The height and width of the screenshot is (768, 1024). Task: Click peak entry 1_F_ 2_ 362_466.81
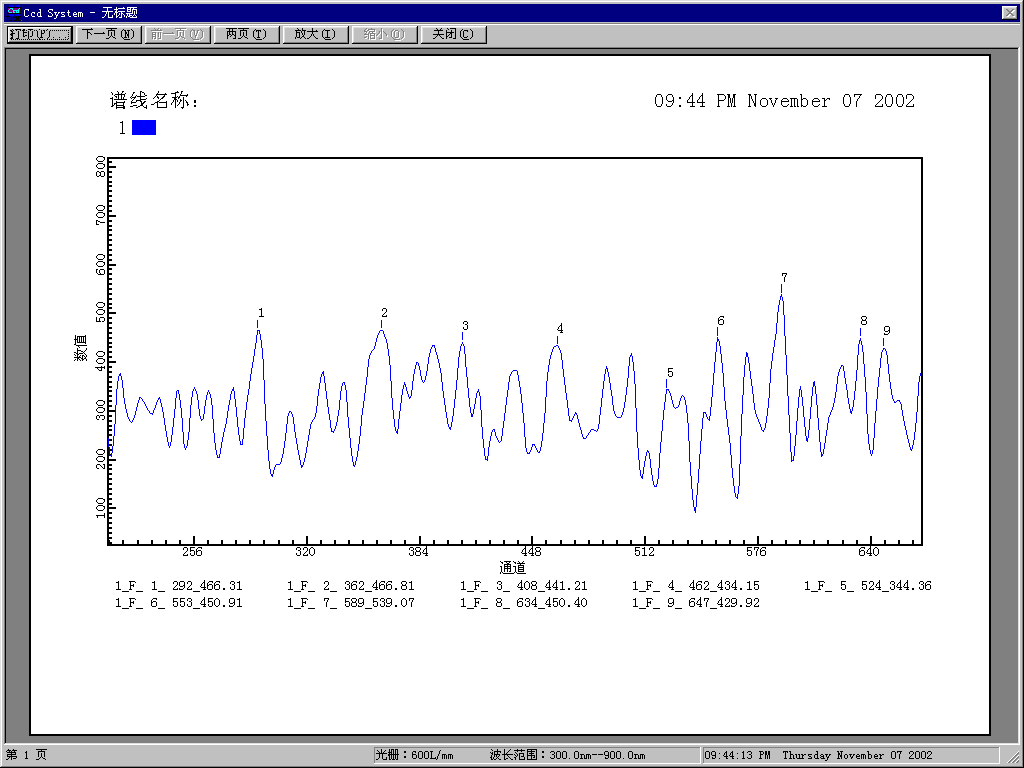[351, 586]
